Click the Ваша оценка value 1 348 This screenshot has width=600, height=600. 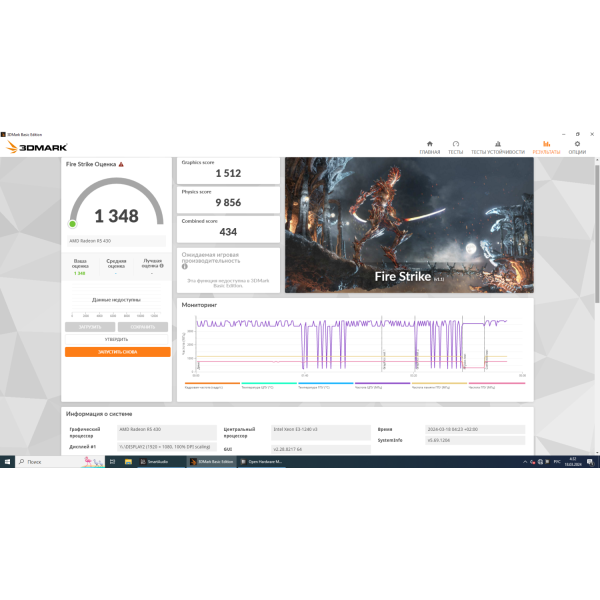coord(80,273)
